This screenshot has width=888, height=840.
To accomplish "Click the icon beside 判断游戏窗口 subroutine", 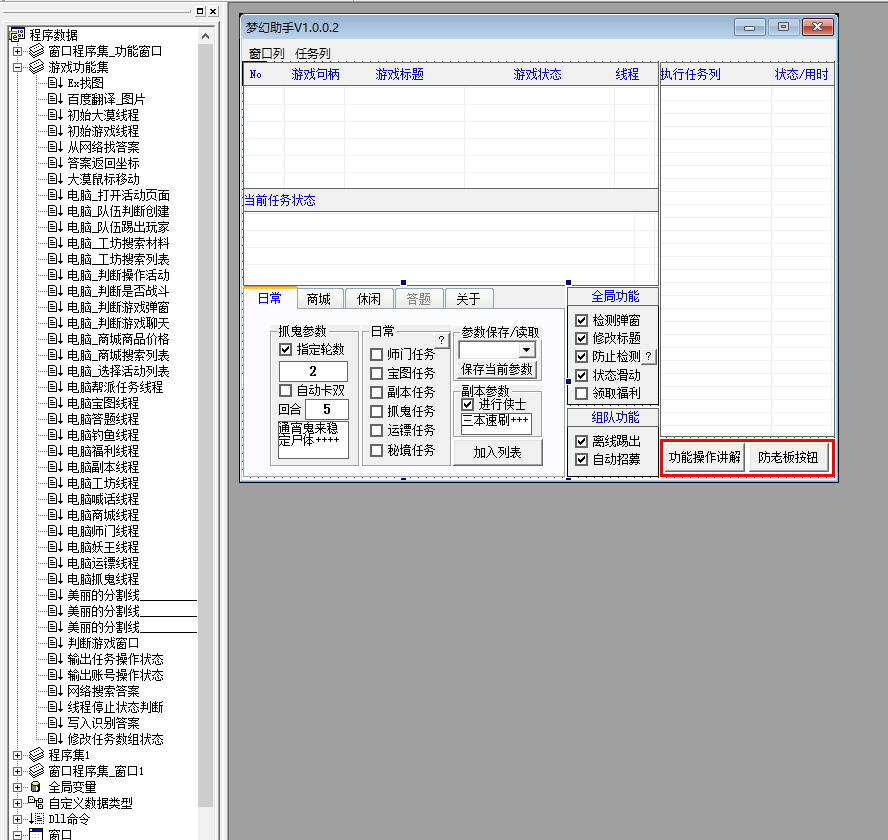I will 55,643.
